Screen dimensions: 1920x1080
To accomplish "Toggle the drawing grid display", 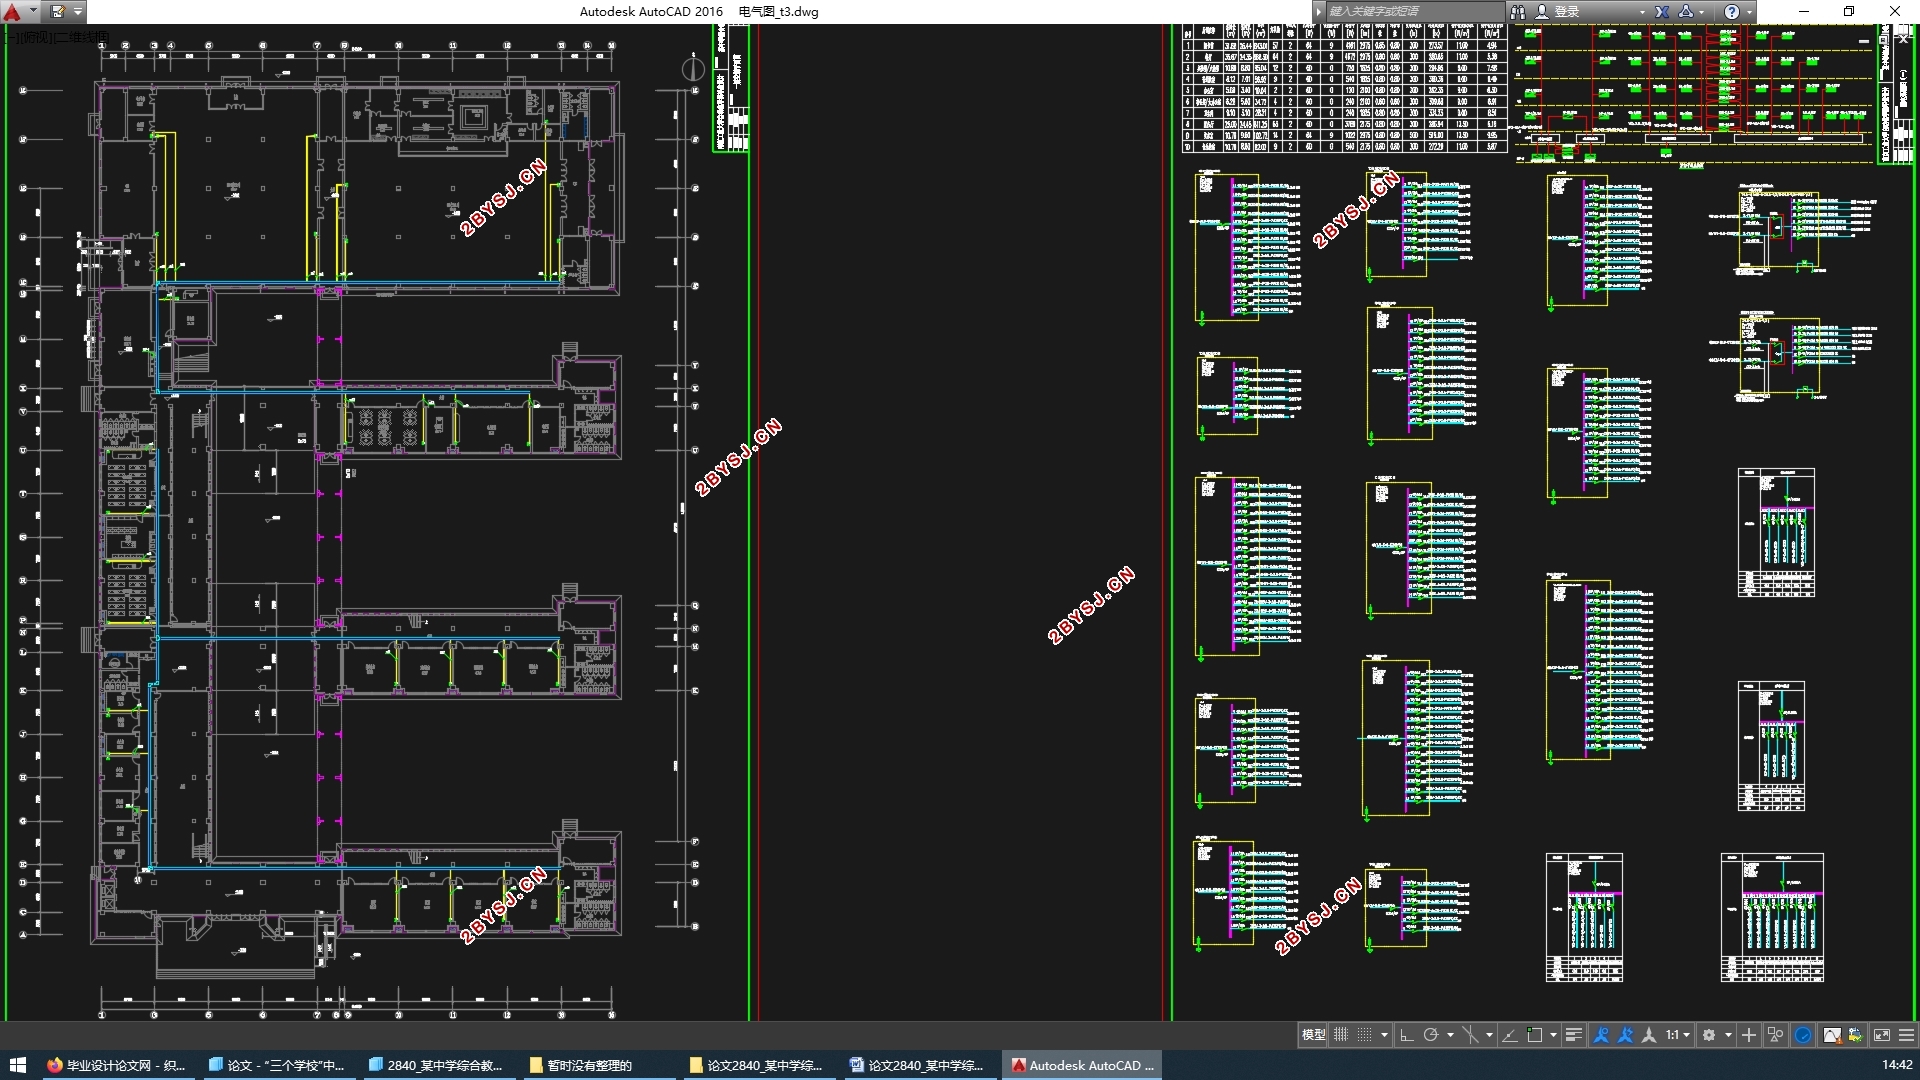I will tap(1341, 1035).
